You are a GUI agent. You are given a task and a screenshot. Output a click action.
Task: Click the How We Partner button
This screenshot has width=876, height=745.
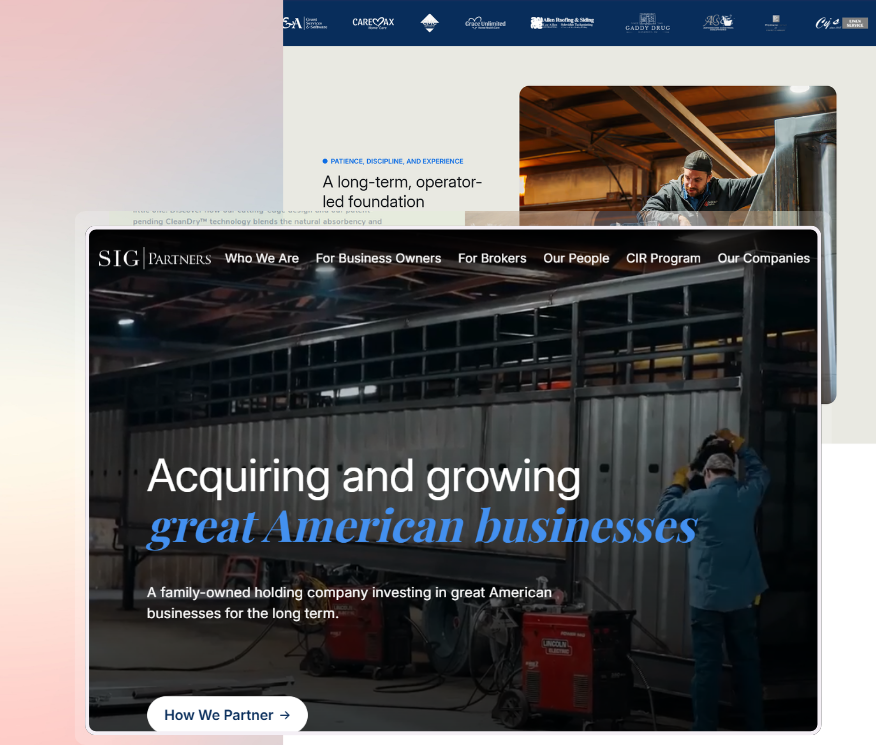227,714
